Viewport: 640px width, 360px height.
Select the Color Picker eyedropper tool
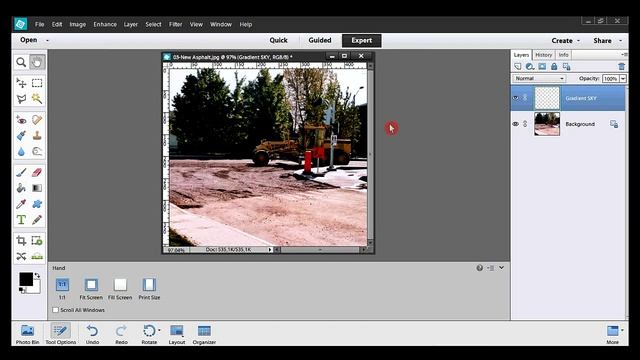pyautogui.click(x=21, y=204)
